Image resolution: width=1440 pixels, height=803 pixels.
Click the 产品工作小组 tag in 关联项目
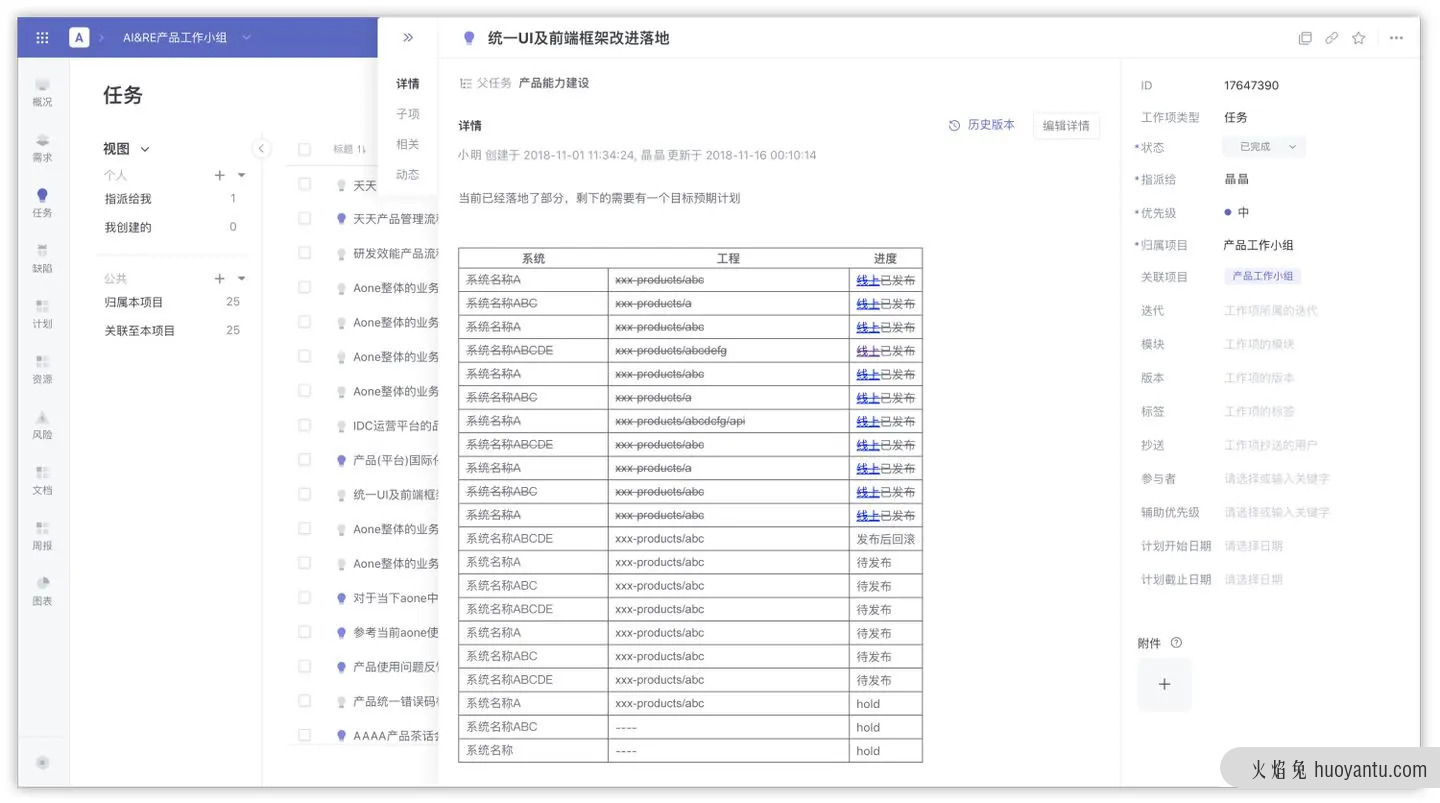1262,276
